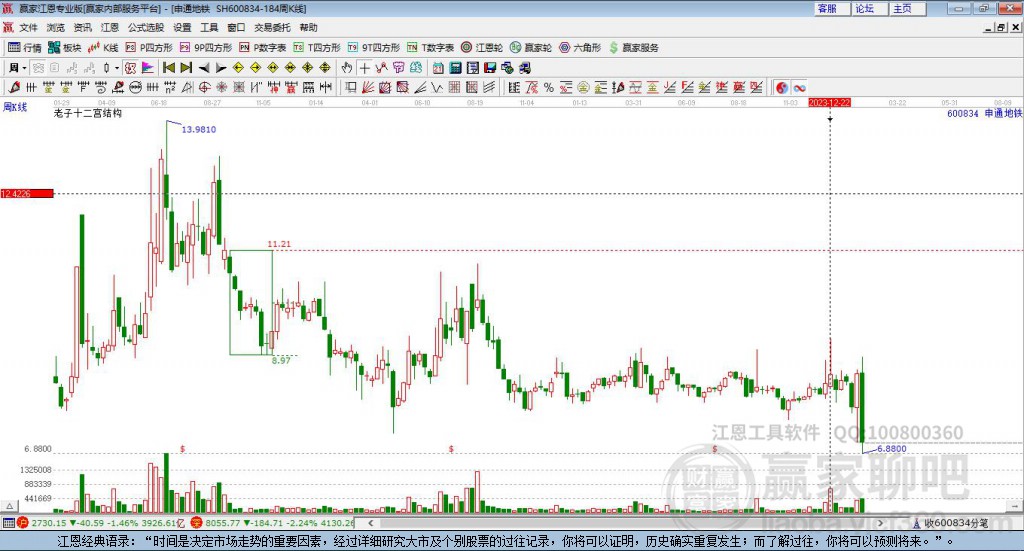The image size is (1024, 551).
Task: Select the Gann fan lines tool
Action: point(368,87)
